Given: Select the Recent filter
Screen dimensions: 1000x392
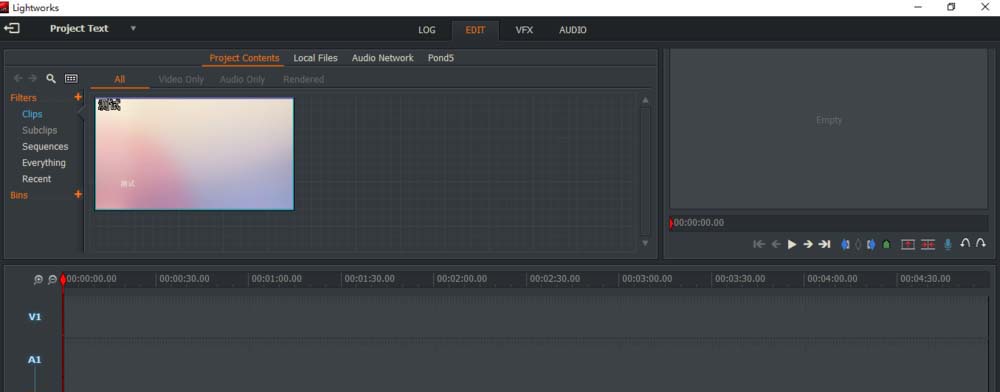Looking at the screenshot, I should click(36, 179).
